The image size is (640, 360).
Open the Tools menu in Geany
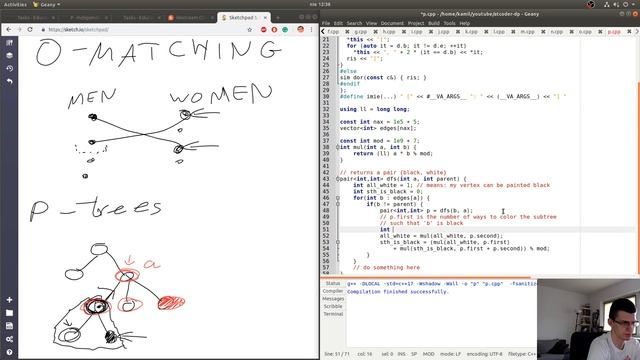click(449, 23)
